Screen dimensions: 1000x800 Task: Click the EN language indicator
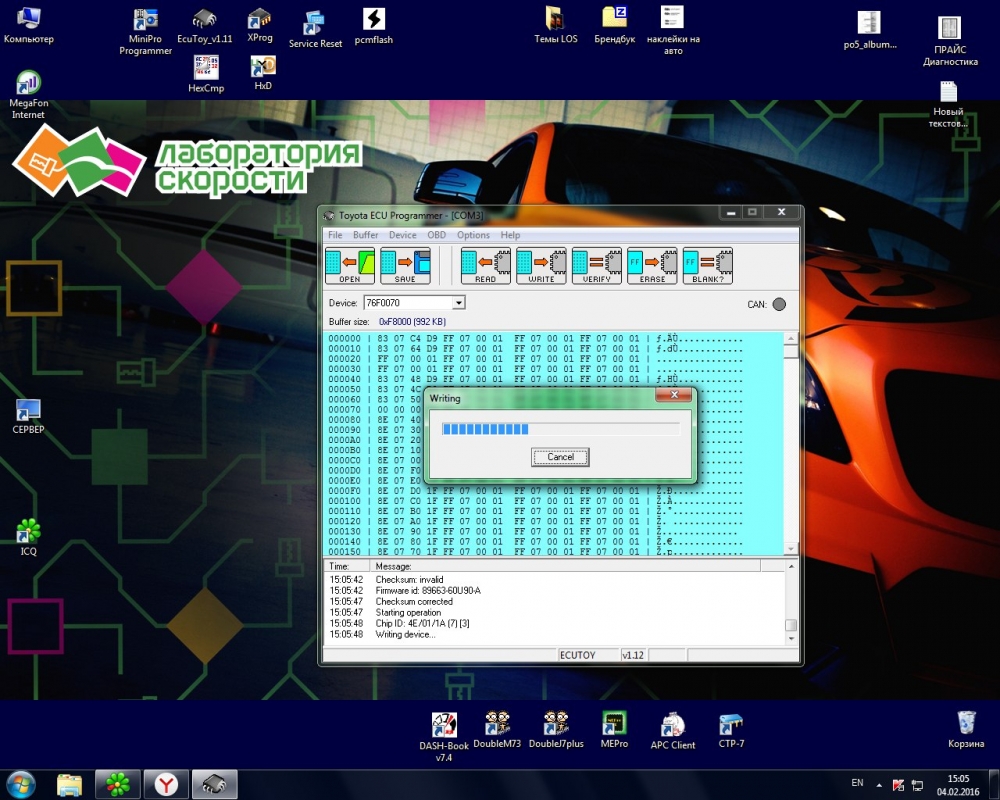tap(857, 783)
